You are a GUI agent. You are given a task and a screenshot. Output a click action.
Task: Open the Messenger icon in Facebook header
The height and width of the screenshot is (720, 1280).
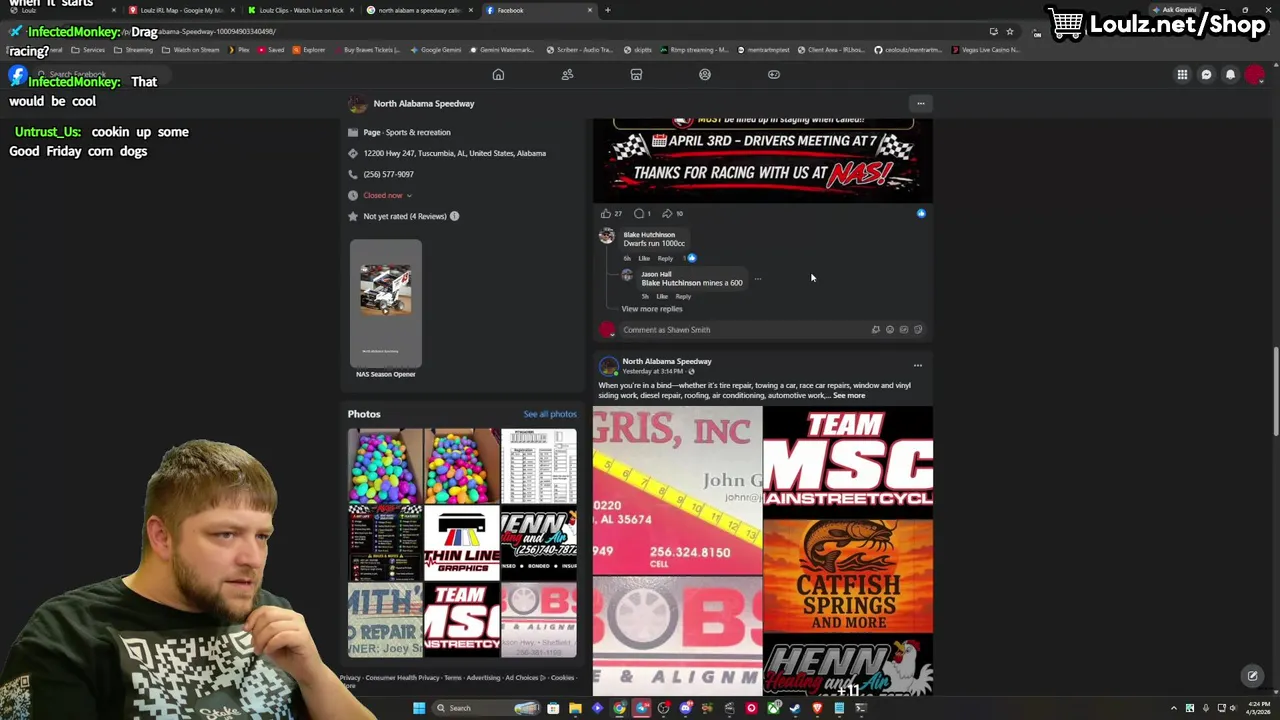[1206, 75]
